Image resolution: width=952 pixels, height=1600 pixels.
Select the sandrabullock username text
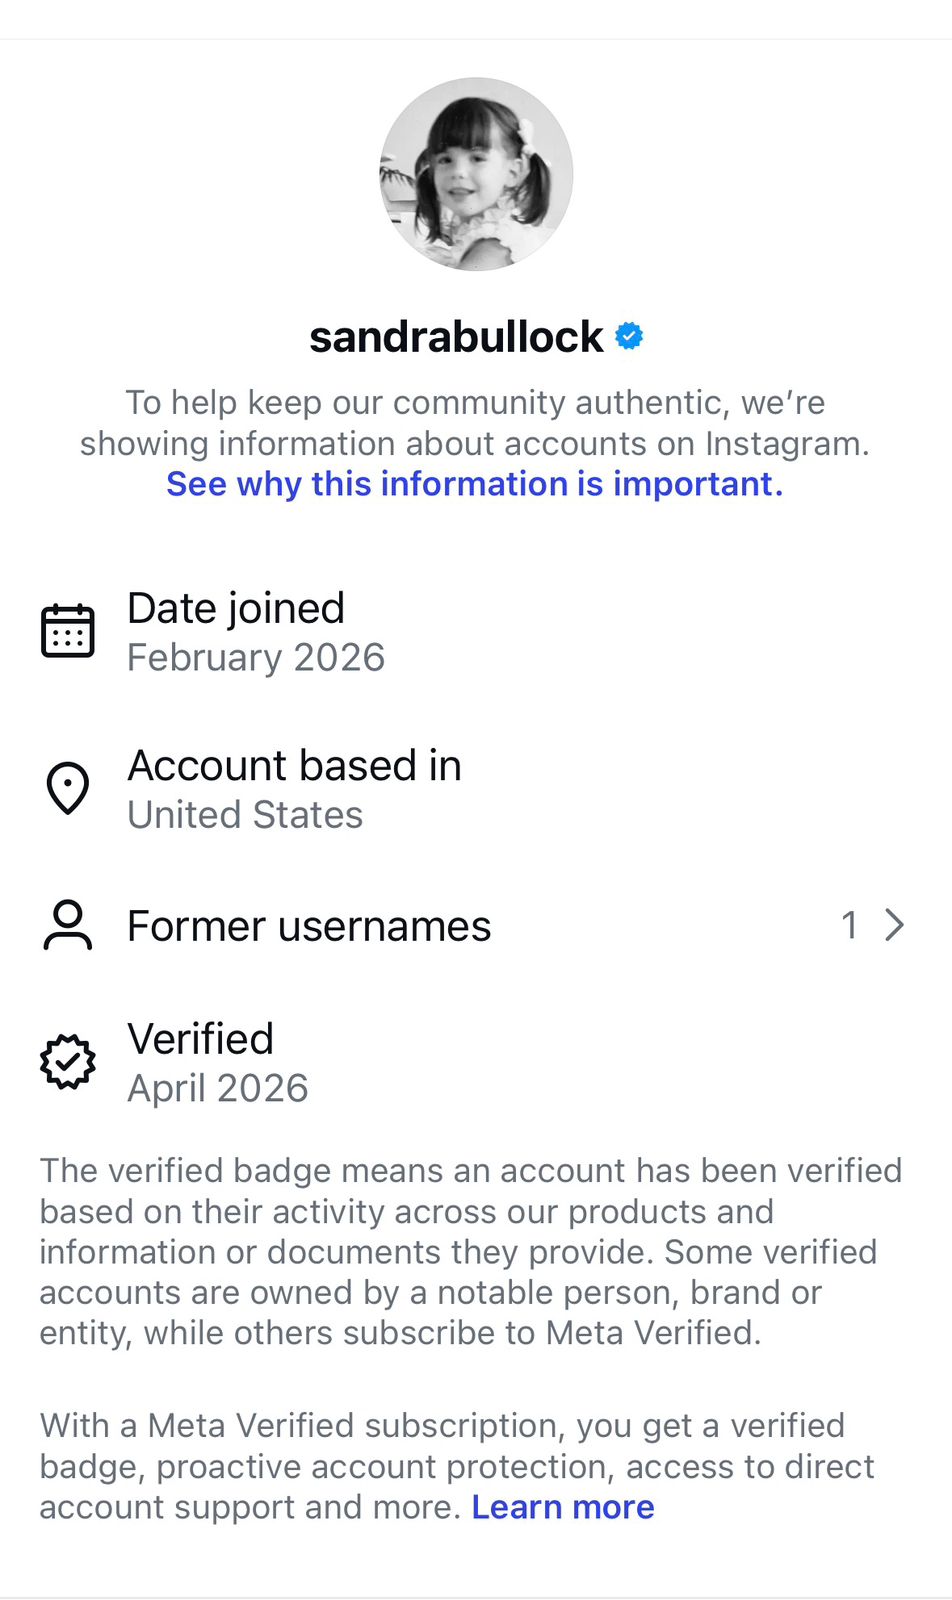point(456,338)
